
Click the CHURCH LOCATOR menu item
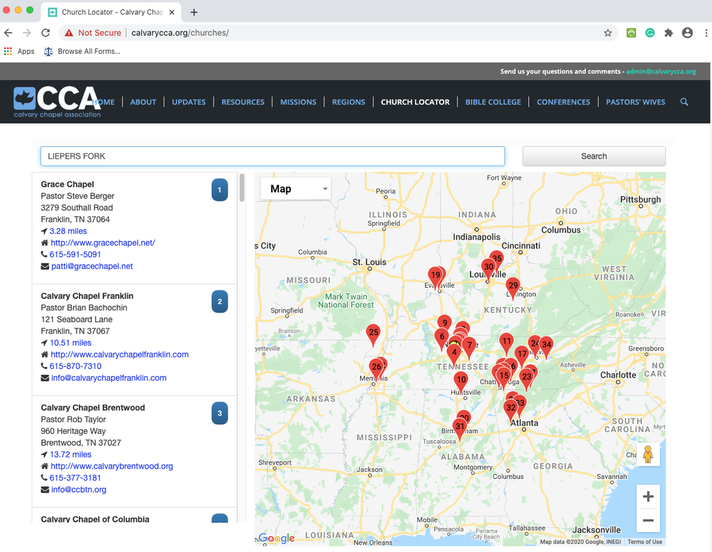[x=415, y=102]
